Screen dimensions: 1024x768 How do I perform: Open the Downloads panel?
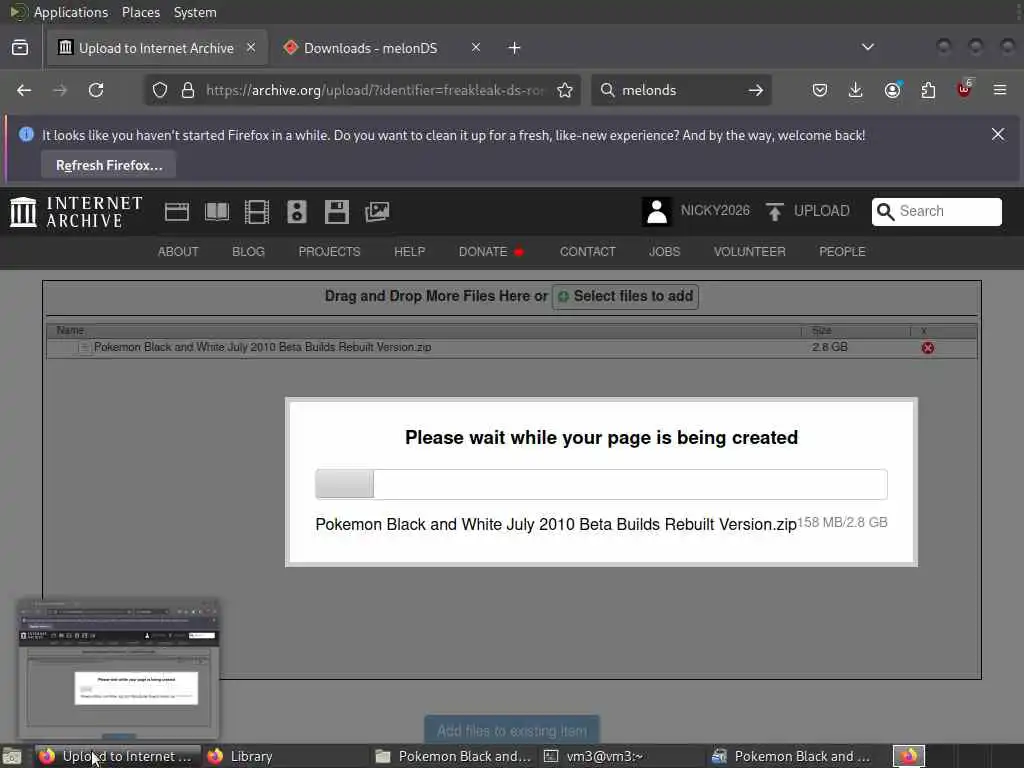click(856, 90)
